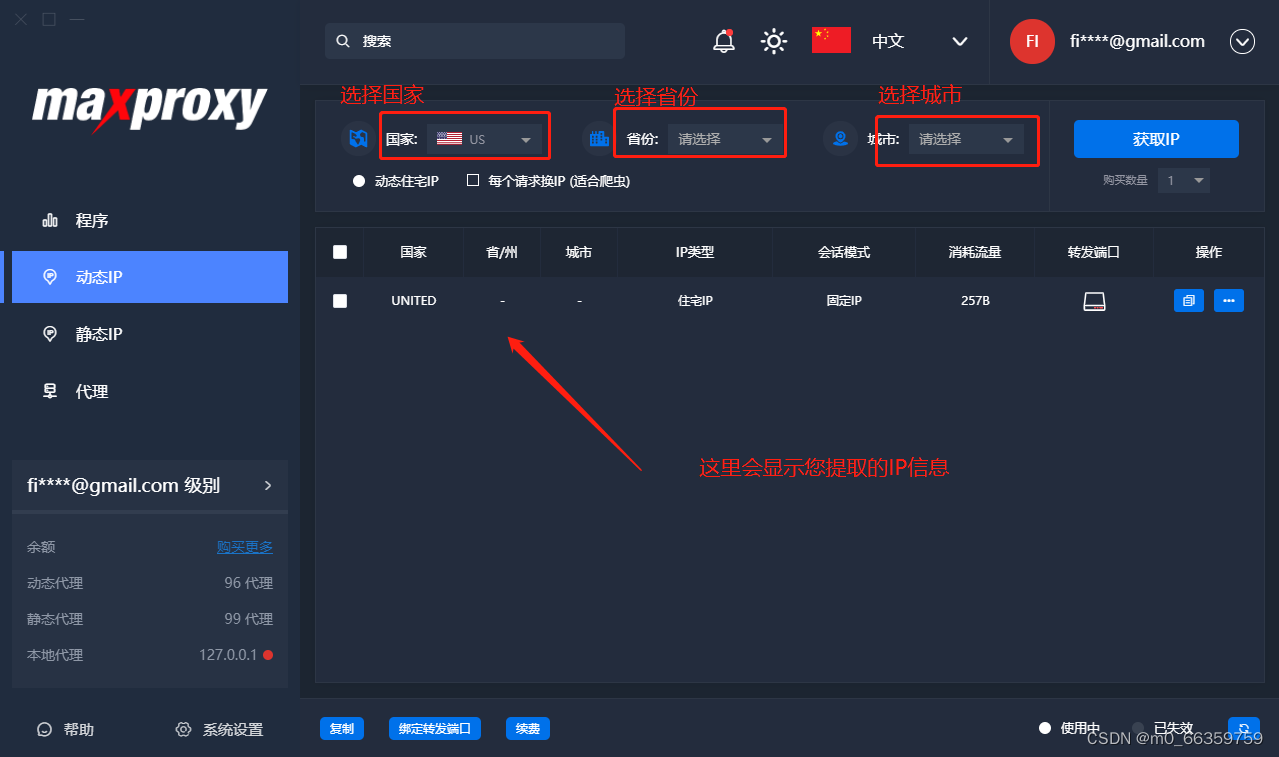
Task: Open the more actions ellipsis on the IP row
Action: 1228,300
